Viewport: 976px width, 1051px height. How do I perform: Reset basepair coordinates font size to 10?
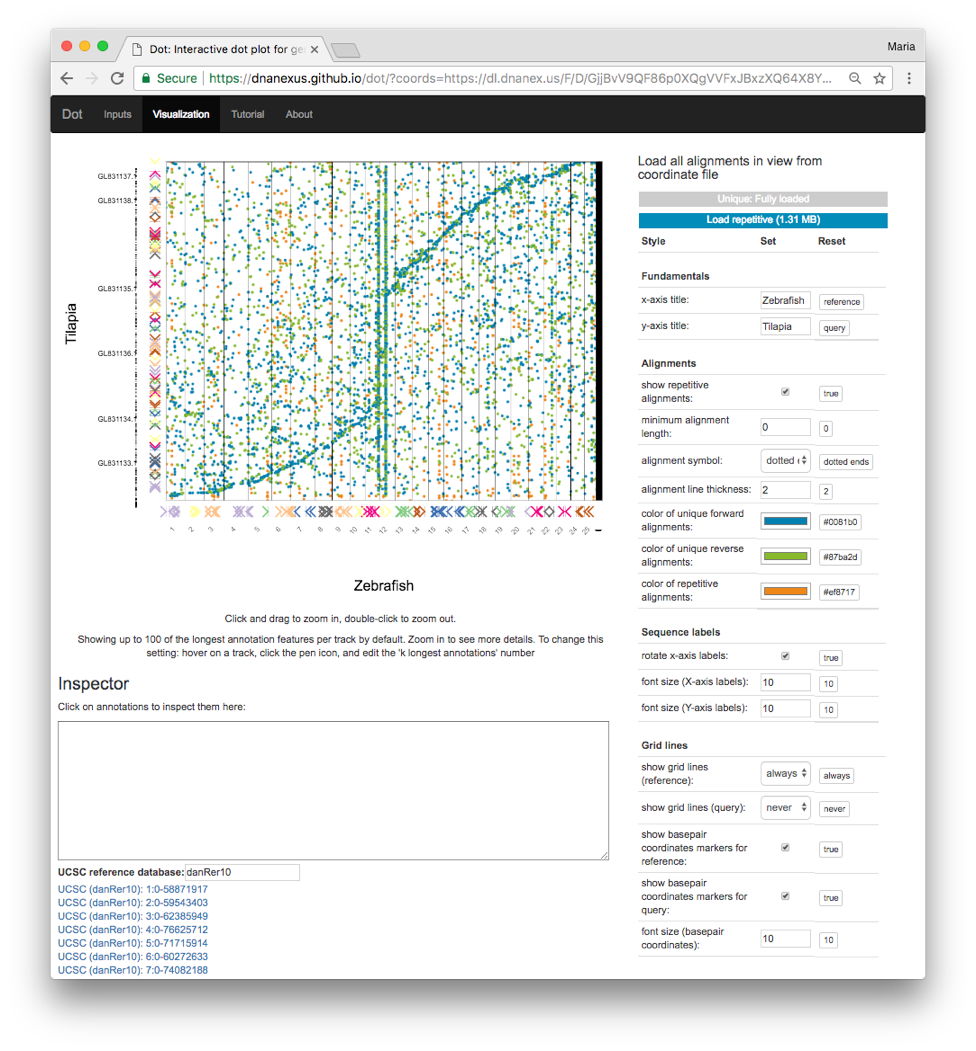pos(829,940)
